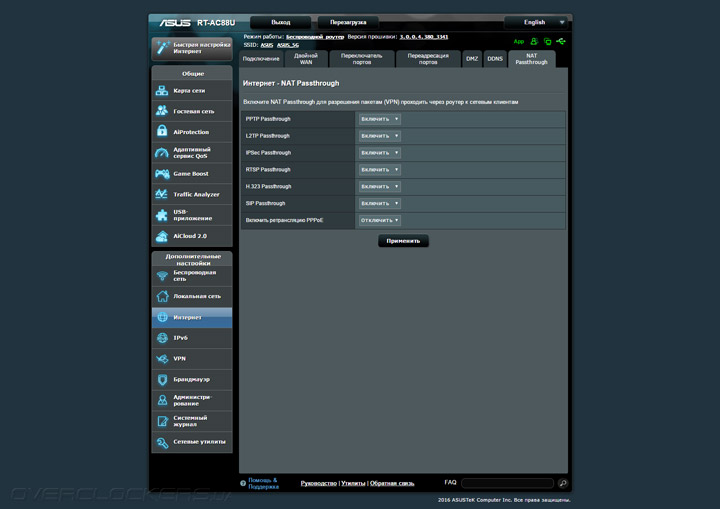This screenshot has width=720, height=509.
Task: Switch to the Переключатель портов tab
Action: [x=362, y=59]
